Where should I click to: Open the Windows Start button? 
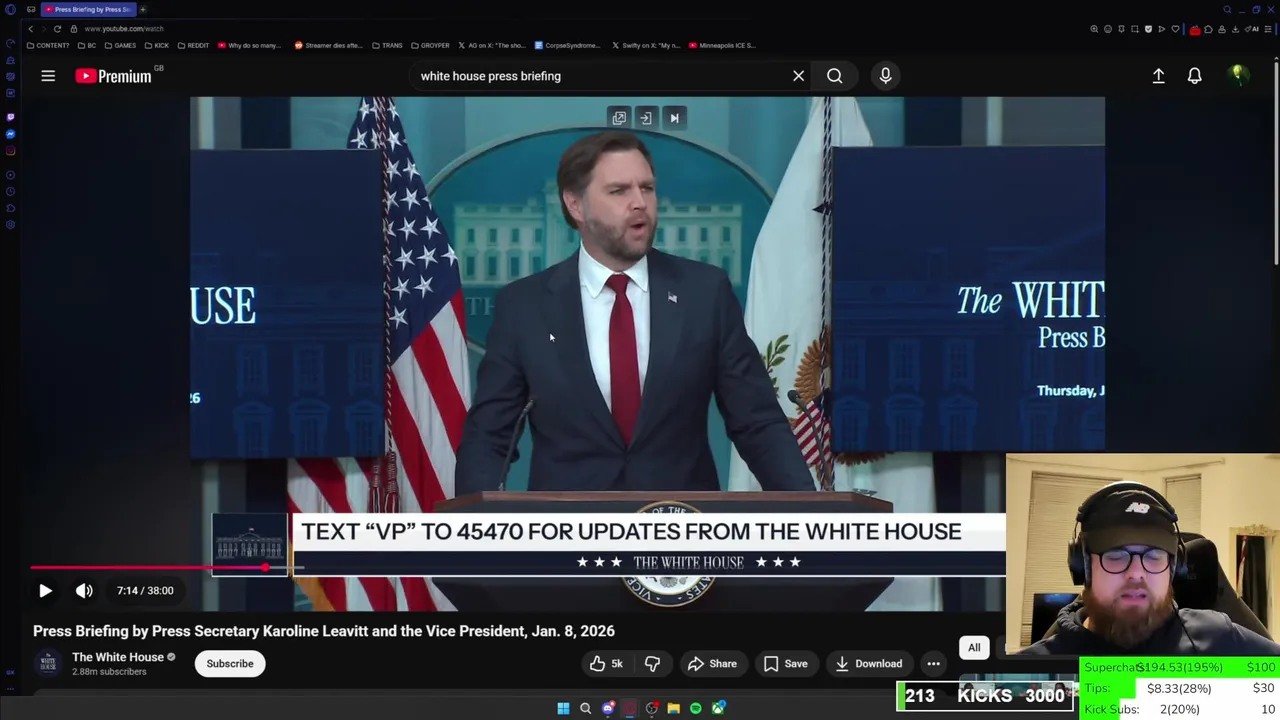coord(563,708)
